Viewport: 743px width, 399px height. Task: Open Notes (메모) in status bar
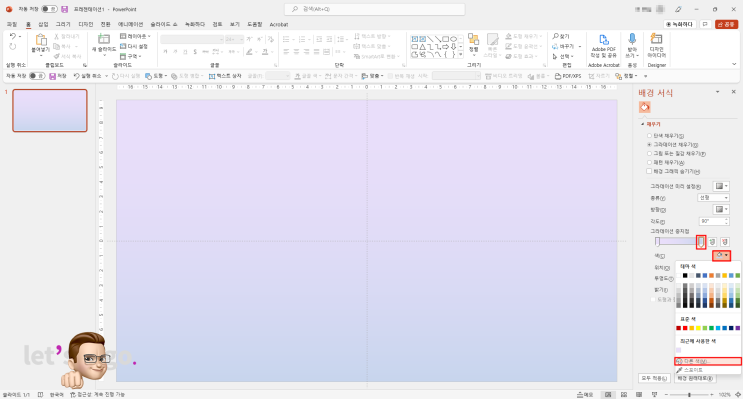tap(585, 394)
